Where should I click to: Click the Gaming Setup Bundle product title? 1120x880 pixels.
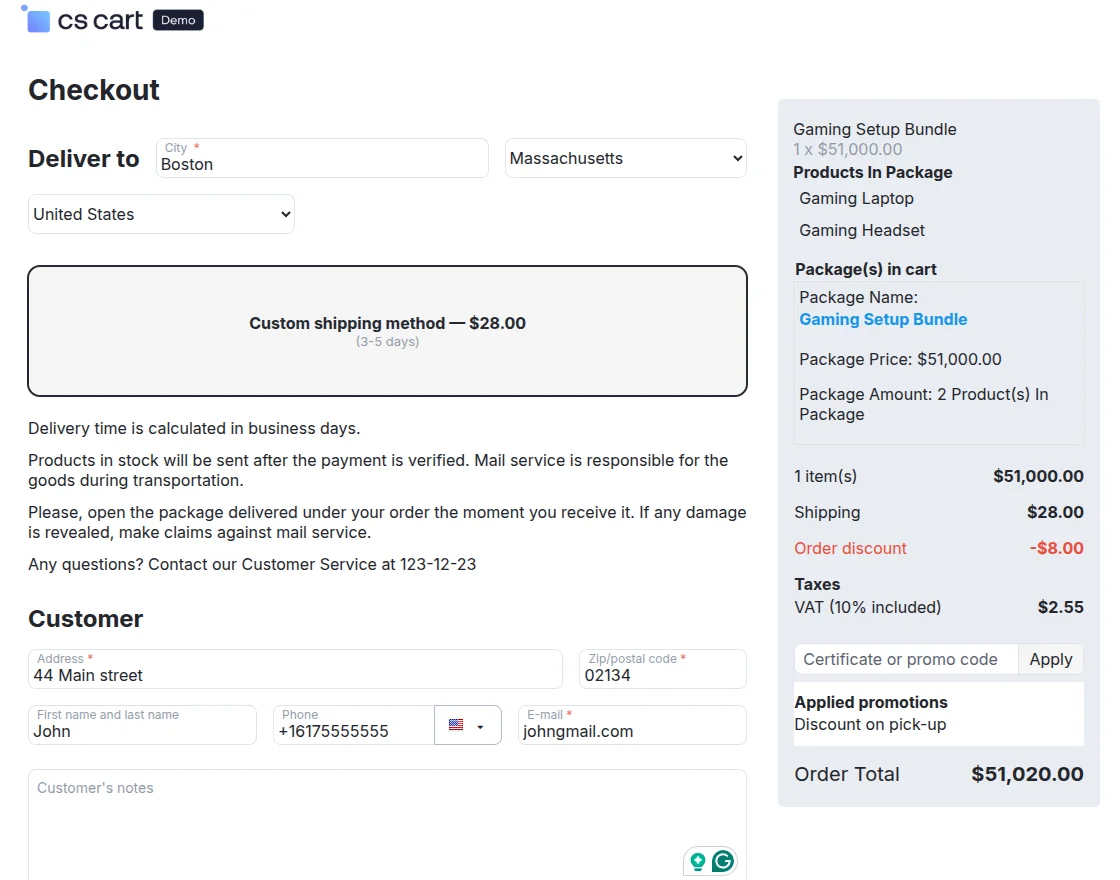coord(874,129)
